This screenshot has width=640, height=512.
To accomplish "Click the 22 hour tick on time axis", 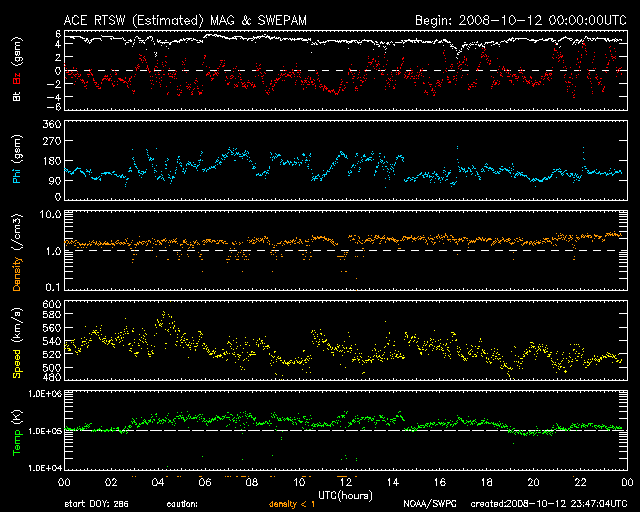I will coord(579,482).
